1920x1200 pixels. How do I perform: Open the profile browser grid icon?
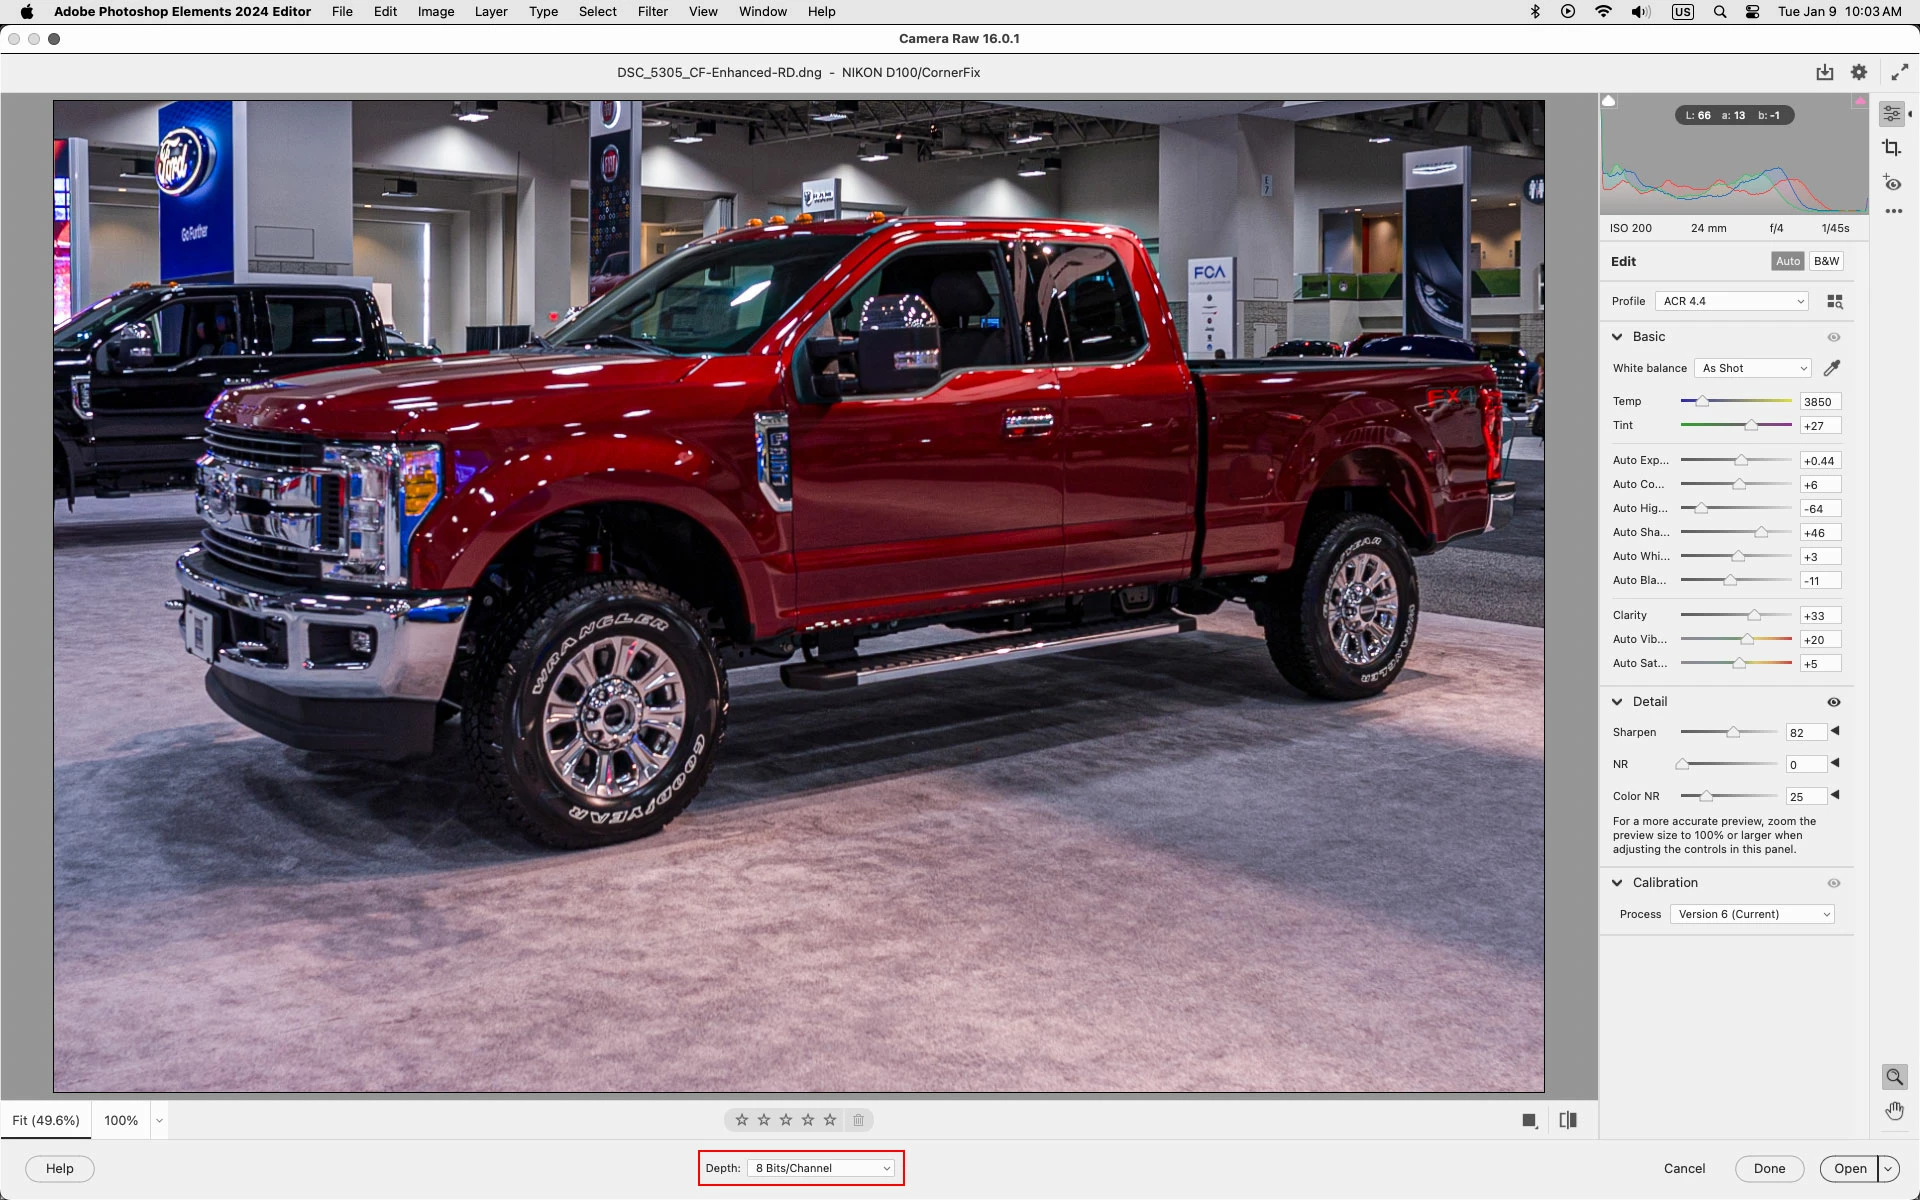1835,301
